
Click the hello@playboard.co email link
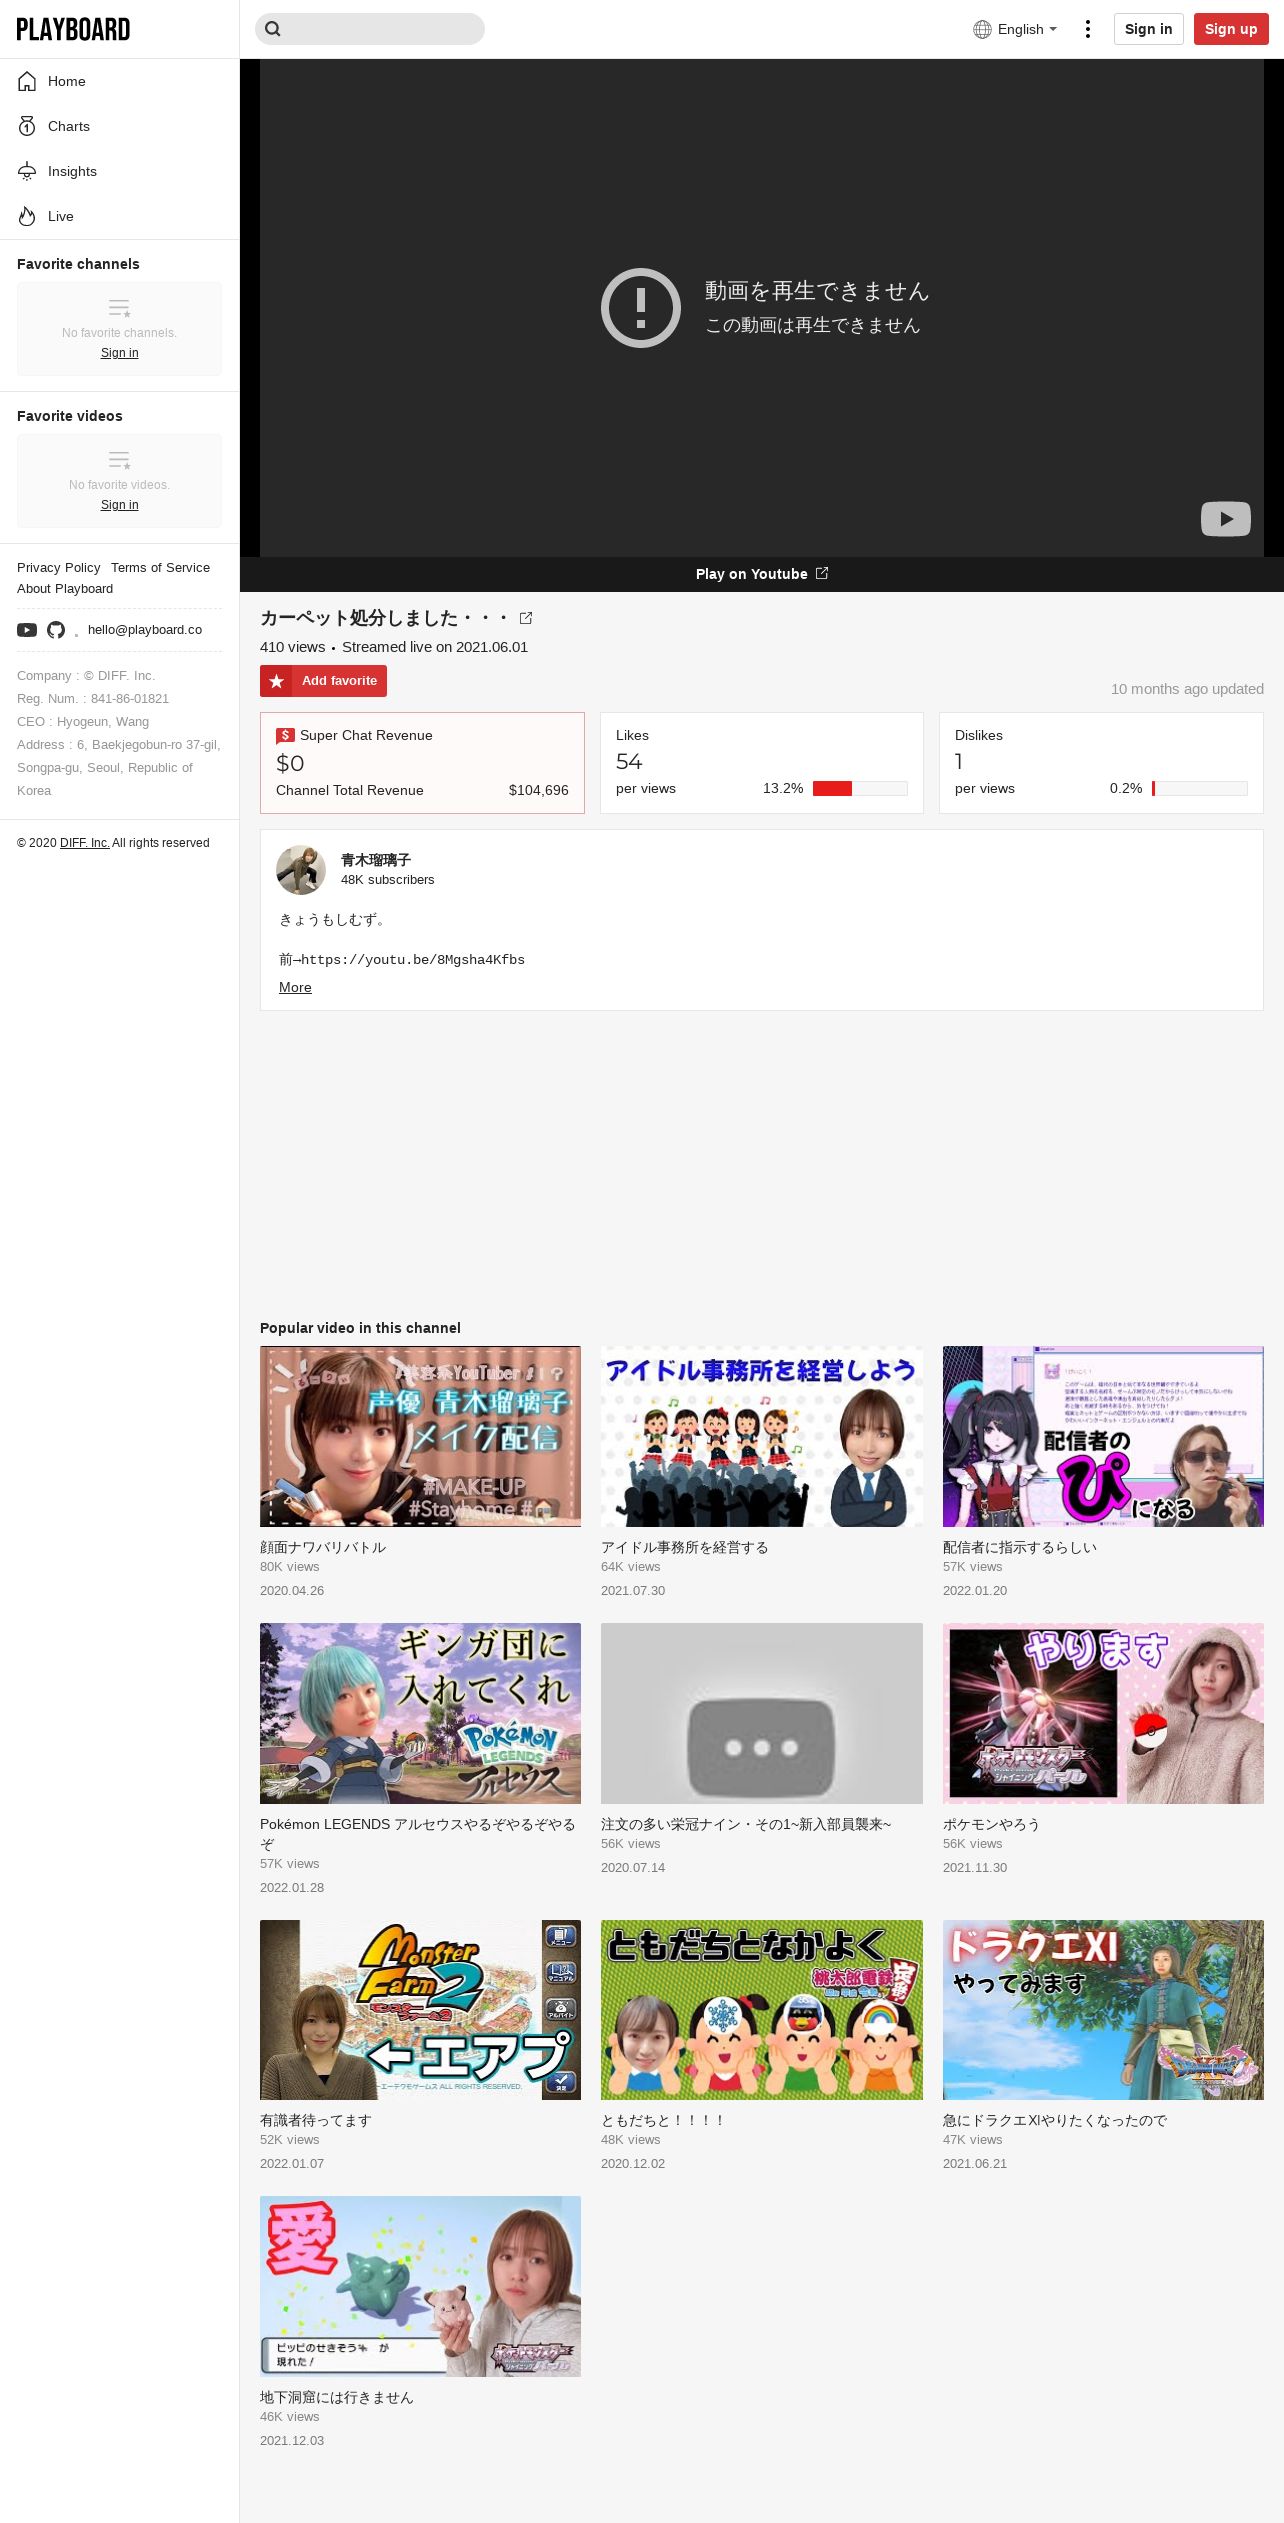(145, 629)
